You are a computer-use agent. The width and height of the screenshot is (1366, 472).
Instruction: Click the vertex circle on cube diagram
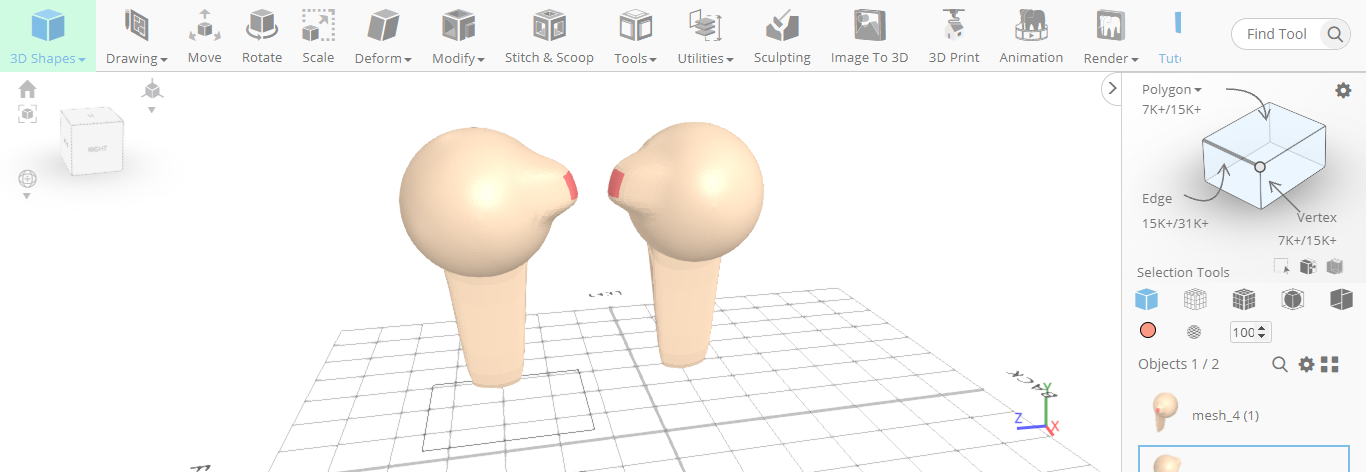coord(1260,167)
